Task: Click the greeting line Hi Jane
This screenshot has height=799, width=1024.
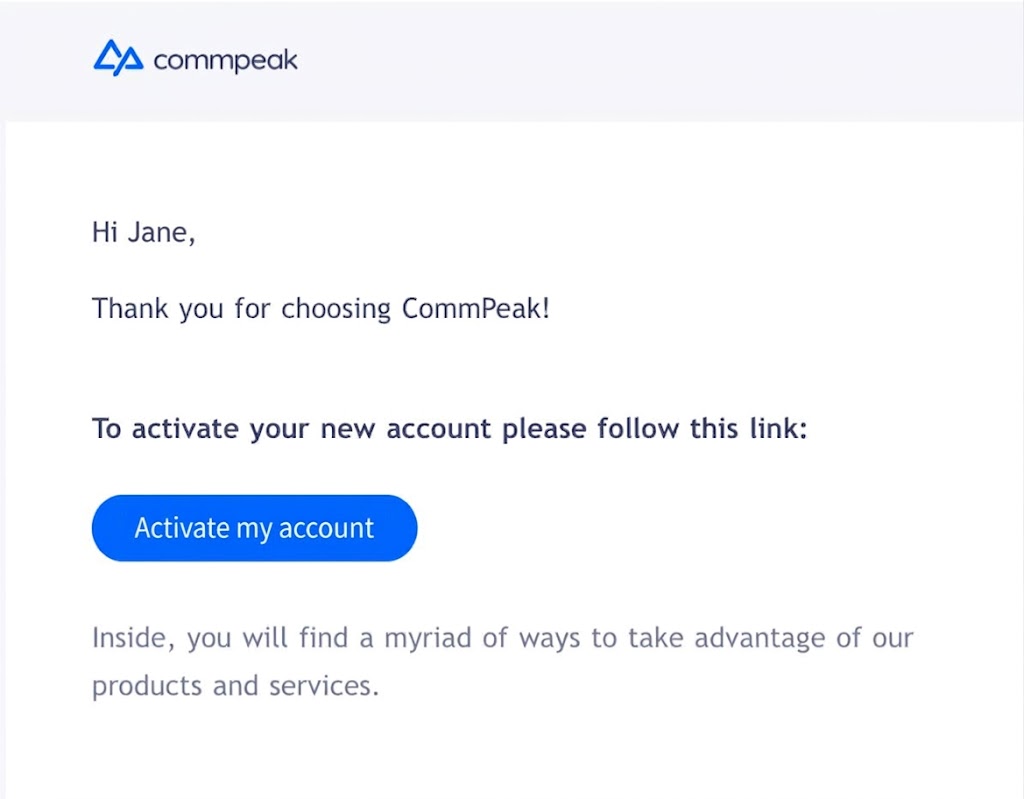Action: (144, 231)
